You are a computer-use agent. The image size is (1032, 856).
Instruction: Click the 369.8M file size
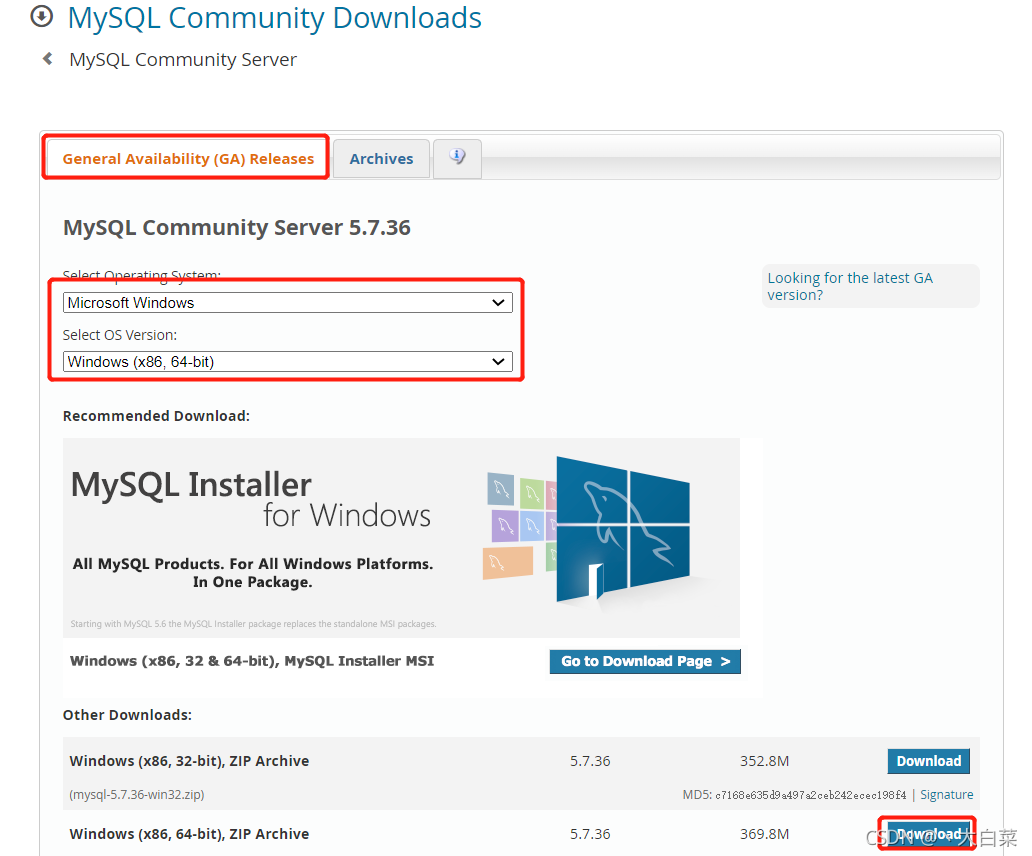tap(764, 834)
